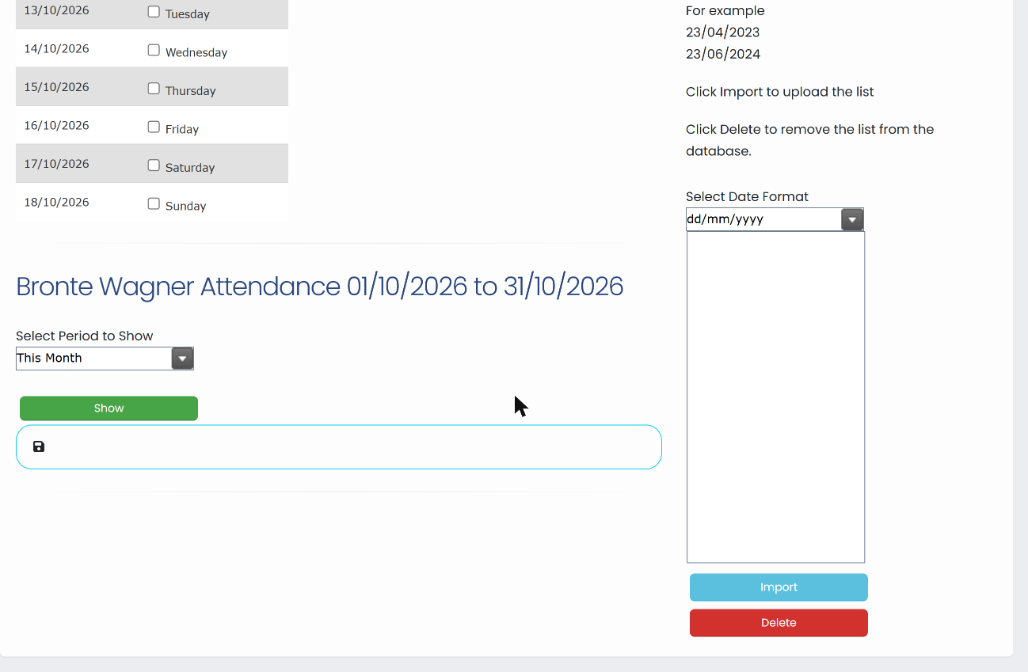Viewport: 1028px width, 672px height.
Task: Click the Select Period to Show label
Action: (x=85, y=336)
